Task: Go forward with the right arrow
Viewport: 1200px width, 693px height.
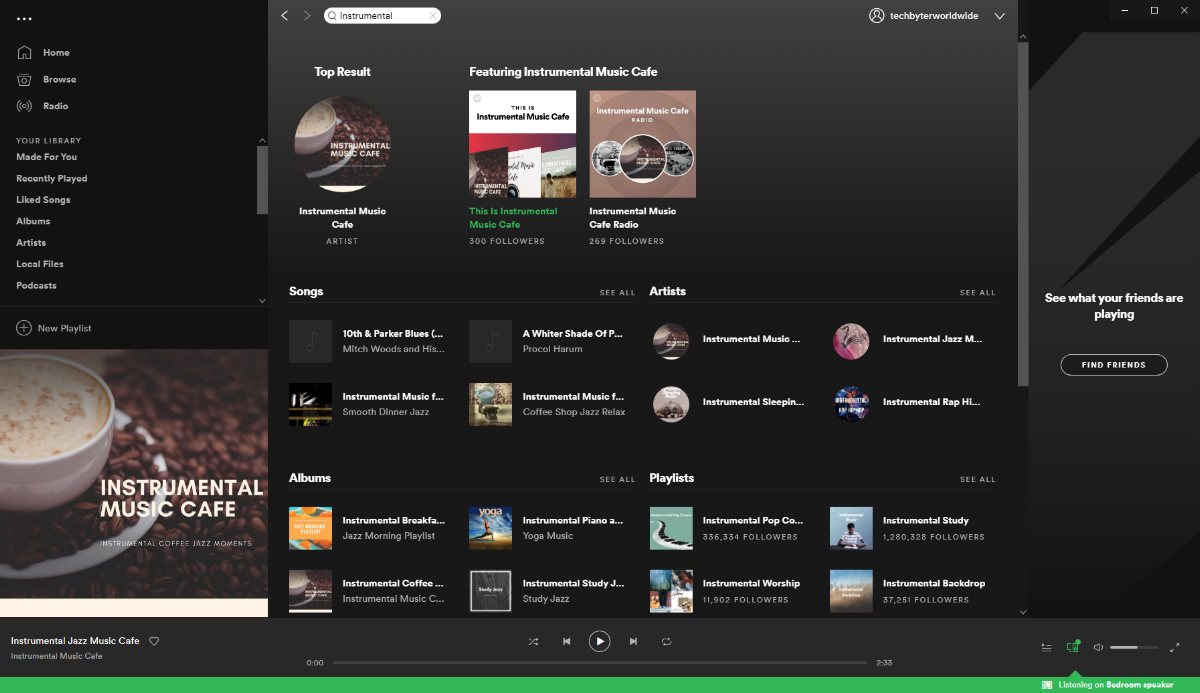Action: [307, 16]
